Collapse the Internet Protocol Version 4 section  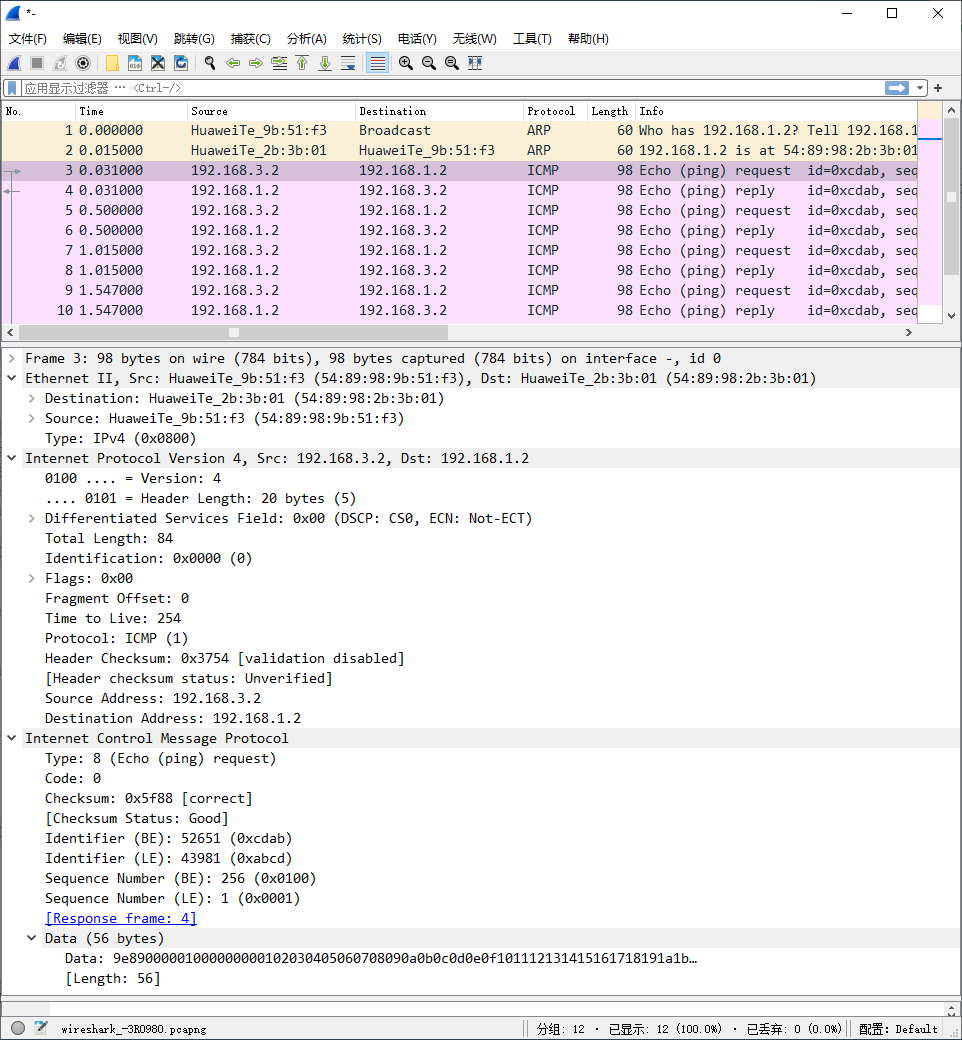(11, 458)
